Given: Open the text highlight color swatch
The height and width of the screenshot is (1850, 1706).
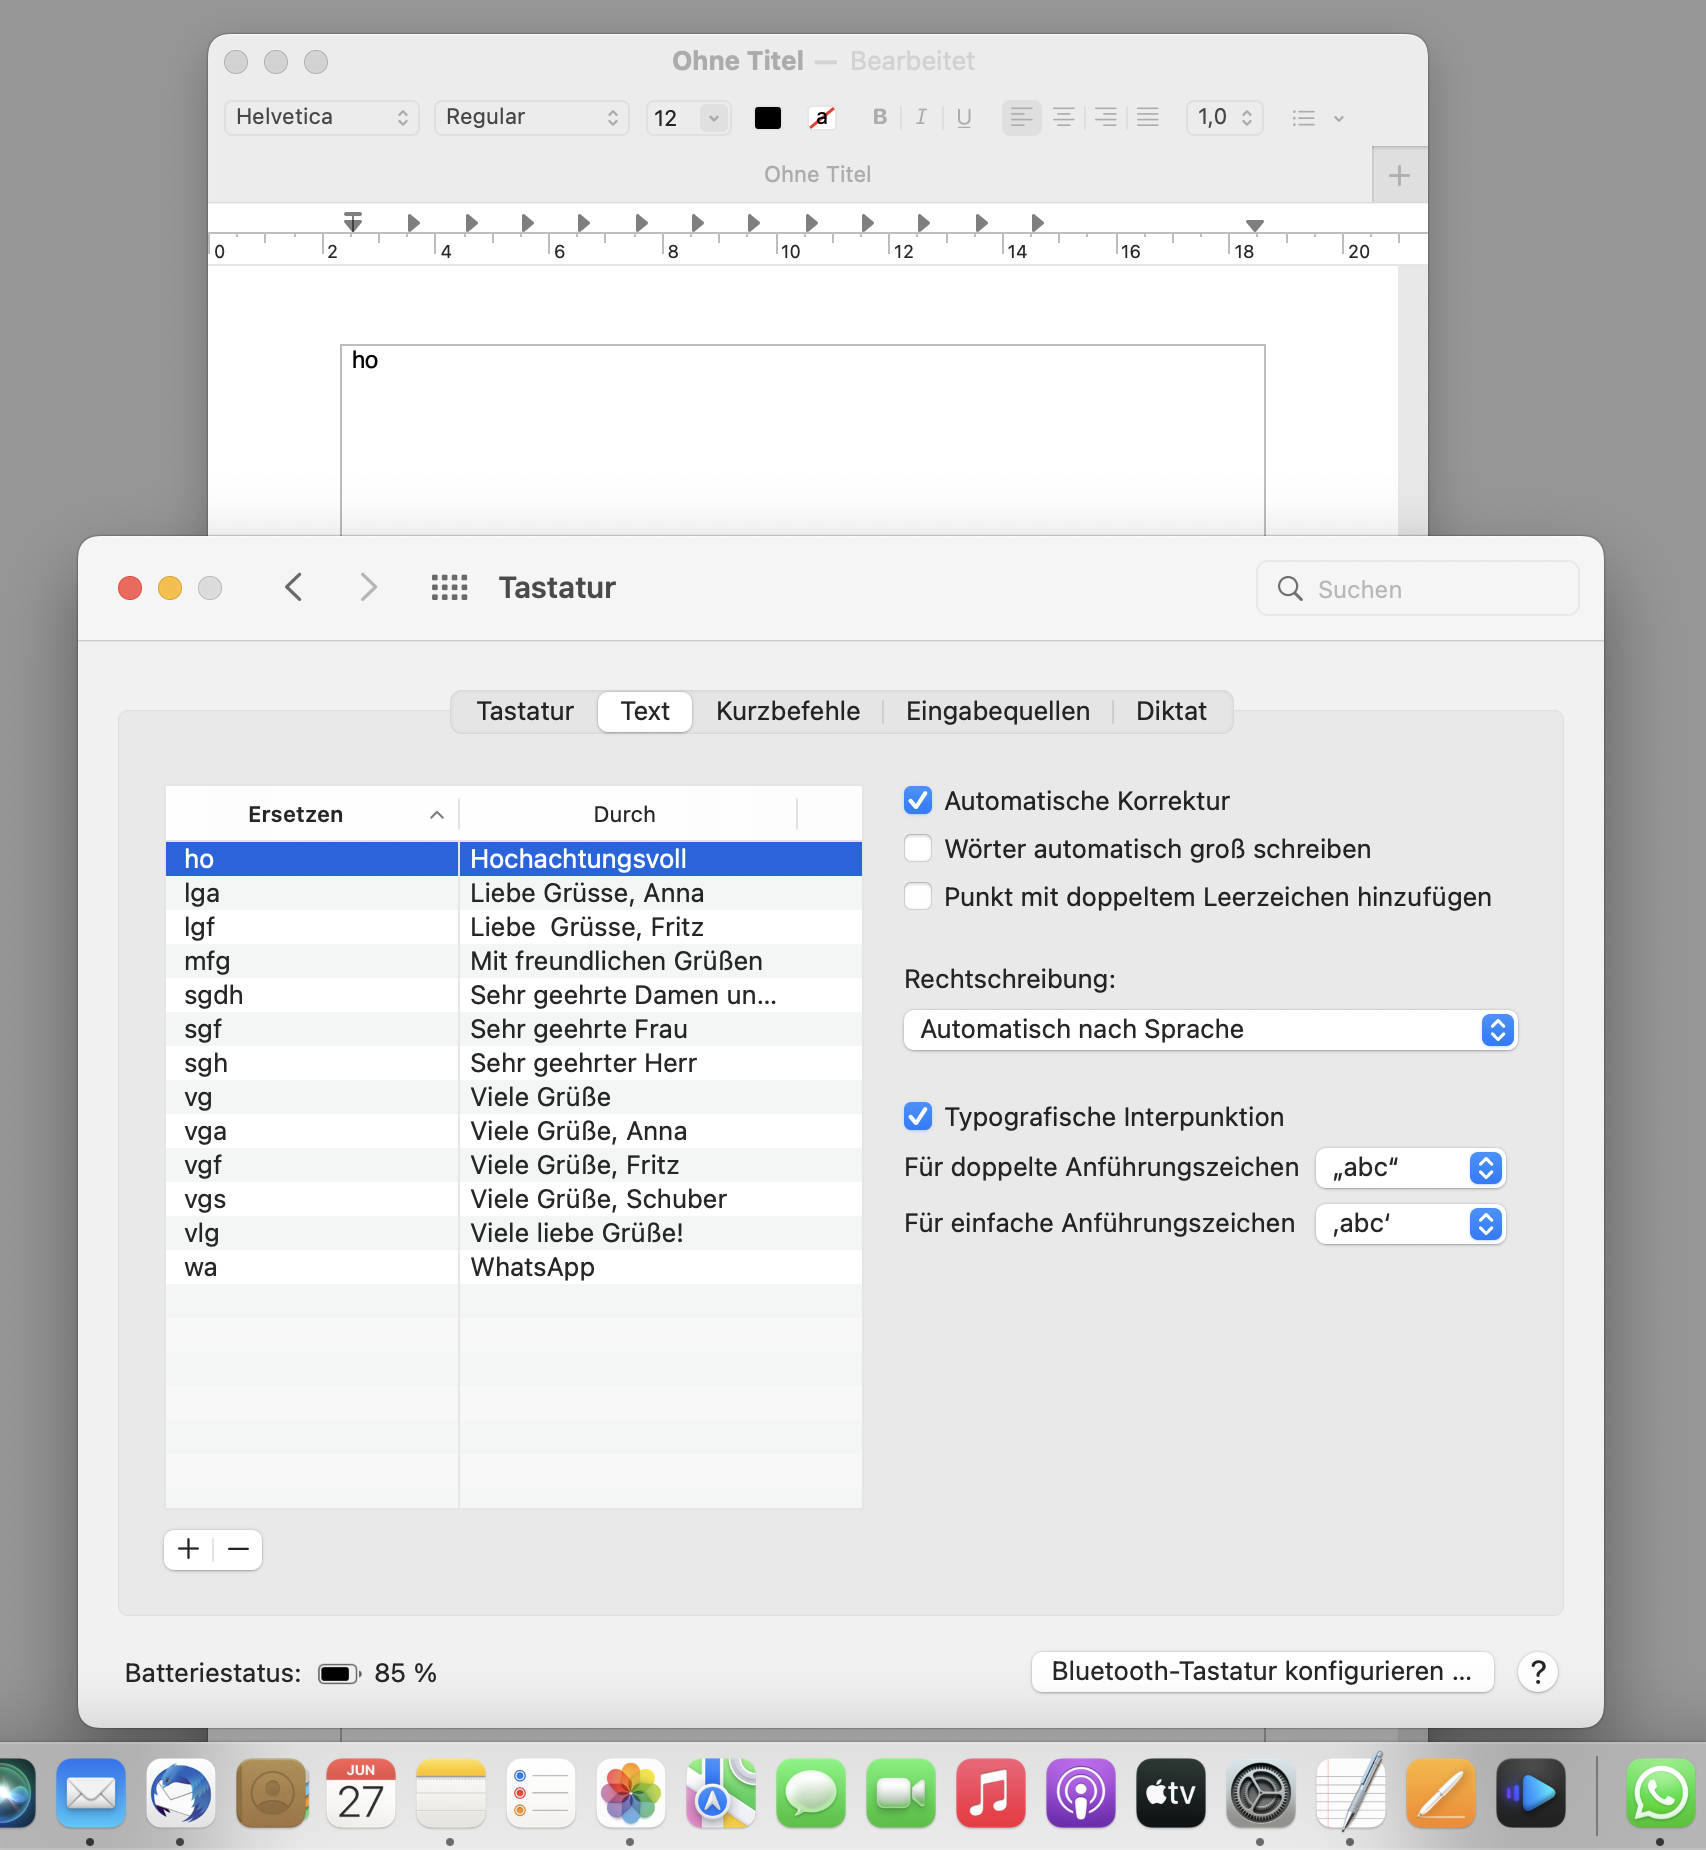Looking at the screenshot, I should tap(822, 118).
